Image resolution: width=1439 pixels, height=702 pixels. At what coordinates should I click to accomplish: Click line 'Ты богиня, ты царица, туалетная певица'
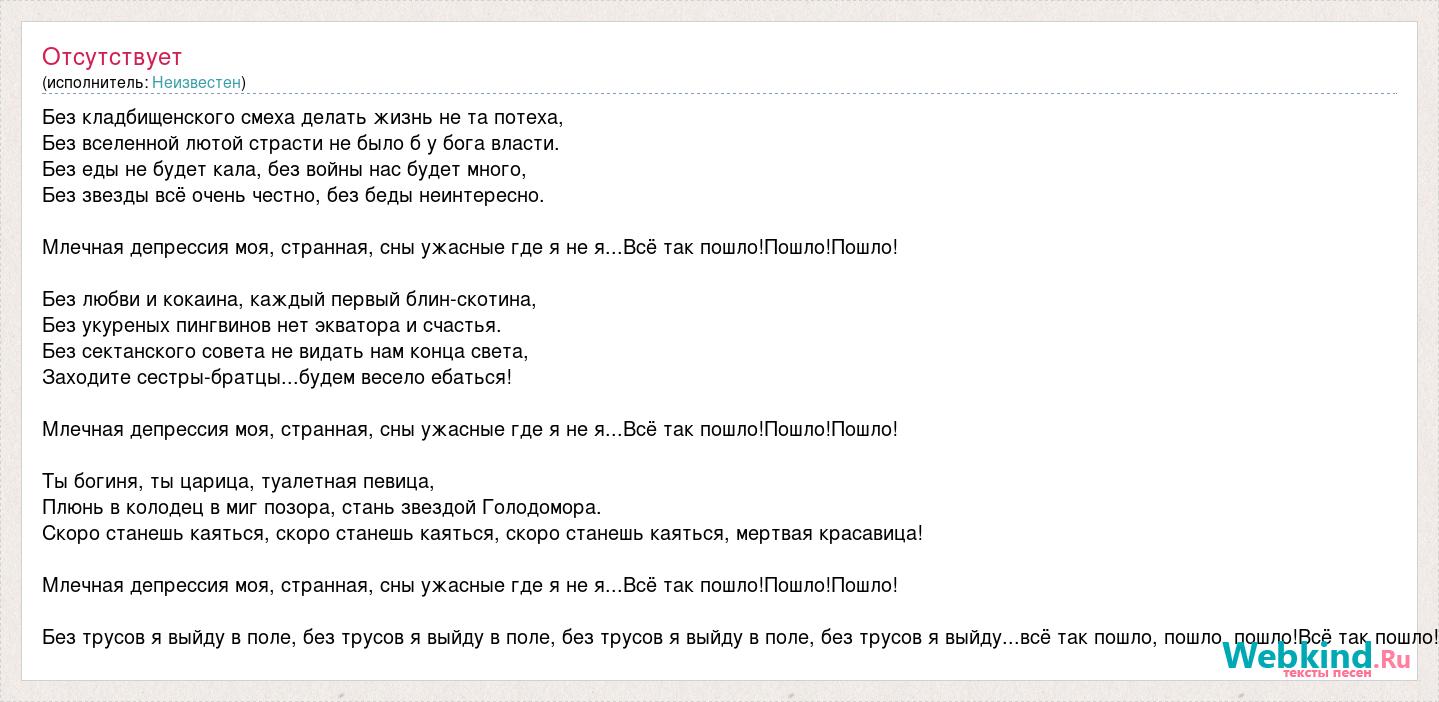pos(239,481)
